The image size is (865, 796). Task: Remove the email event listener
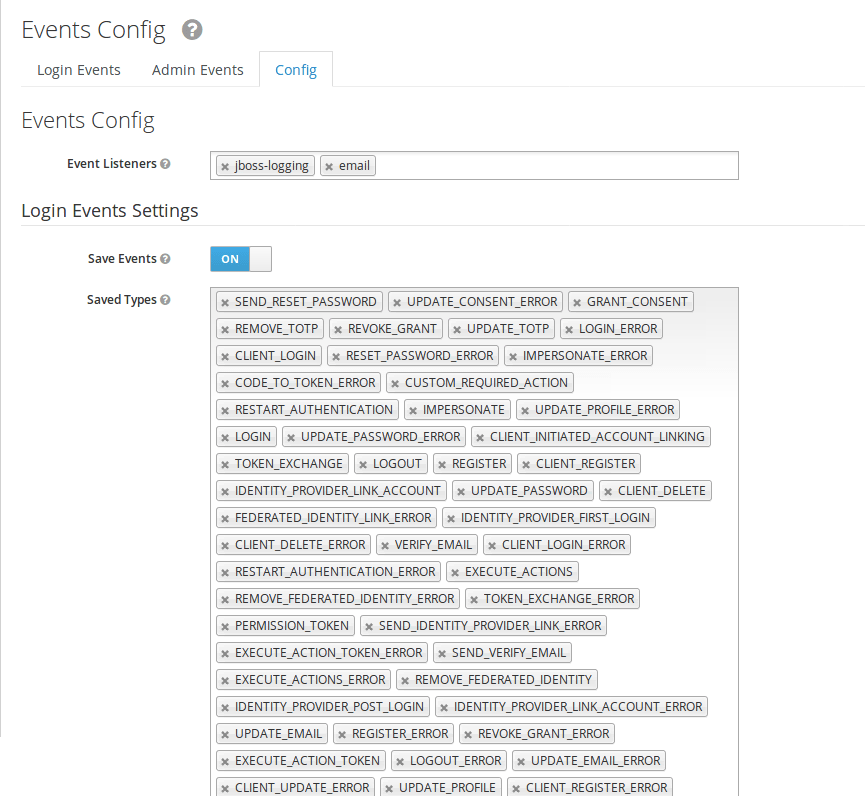331,166
